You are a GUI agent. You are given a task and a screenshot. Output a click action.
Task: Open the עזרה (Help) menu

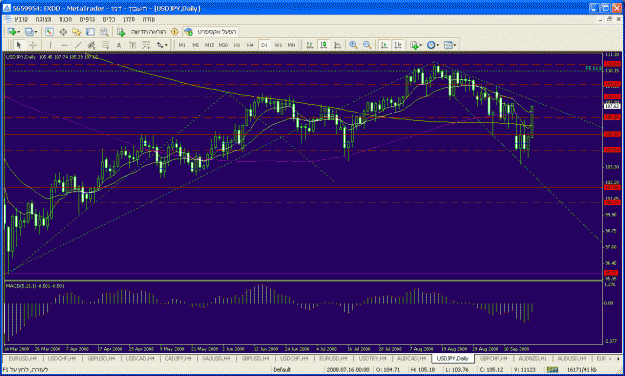(149, 19)
